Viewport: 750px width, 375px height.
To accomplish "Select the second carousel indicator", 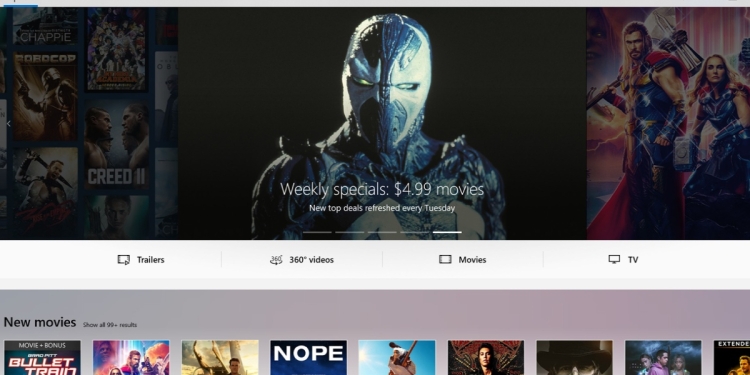I will click(350, 232).
